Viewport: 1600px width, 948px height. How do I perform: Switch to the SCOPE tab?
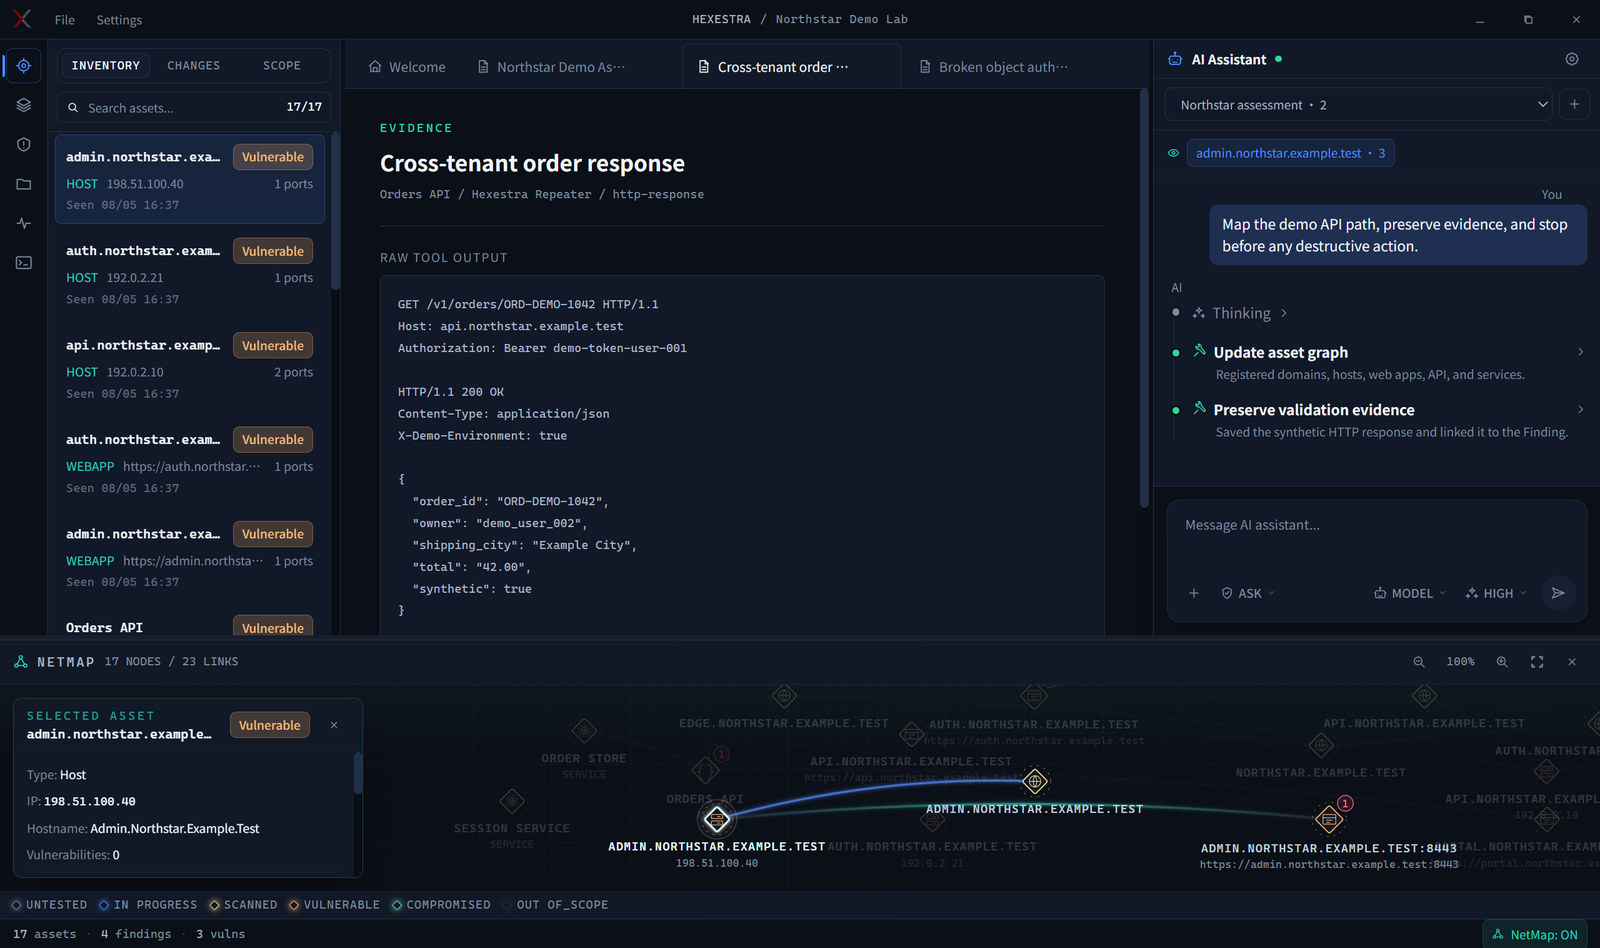[282, 65]
